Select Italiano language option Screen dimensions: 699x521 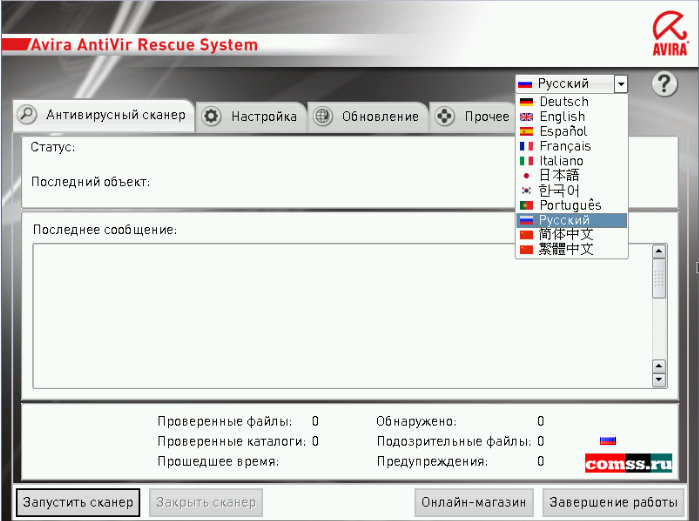pyautogui.click(x=572, y=161)
